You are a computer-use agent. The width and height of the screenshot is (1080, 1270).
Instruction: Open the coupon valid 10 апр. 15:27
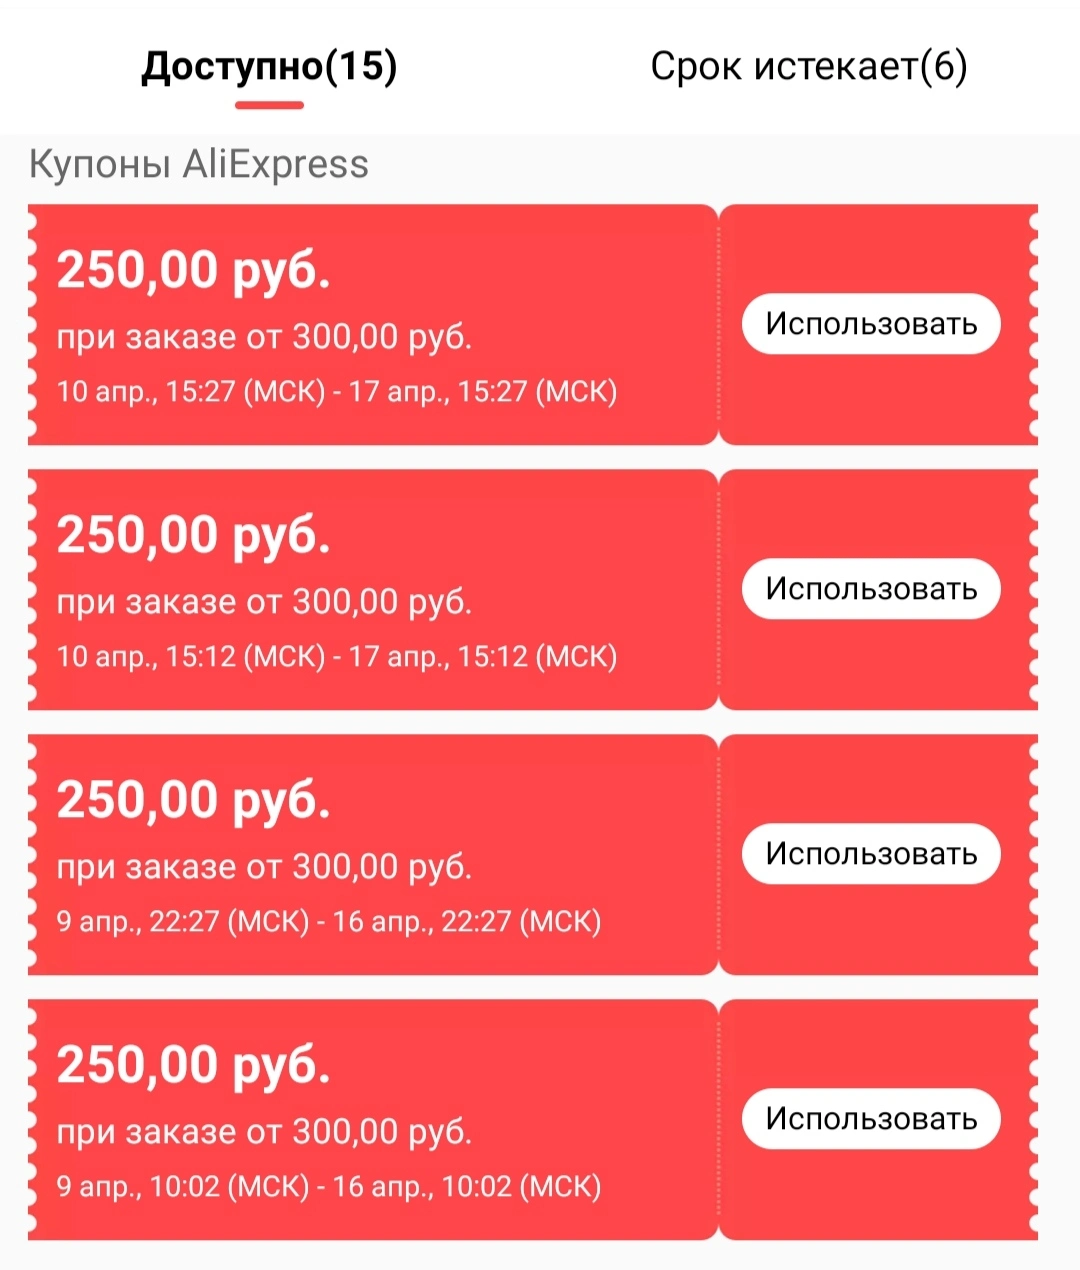[x=372, y=325]
